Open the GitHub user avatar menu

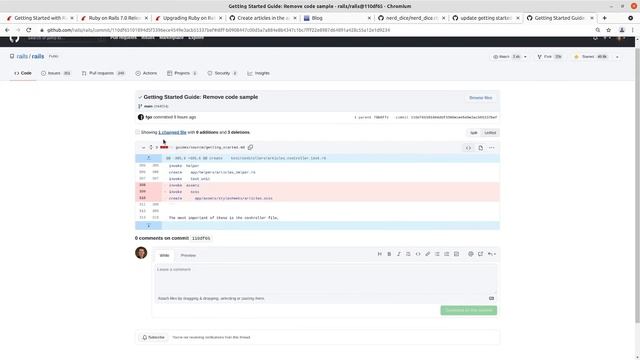[x=620, y=38]
